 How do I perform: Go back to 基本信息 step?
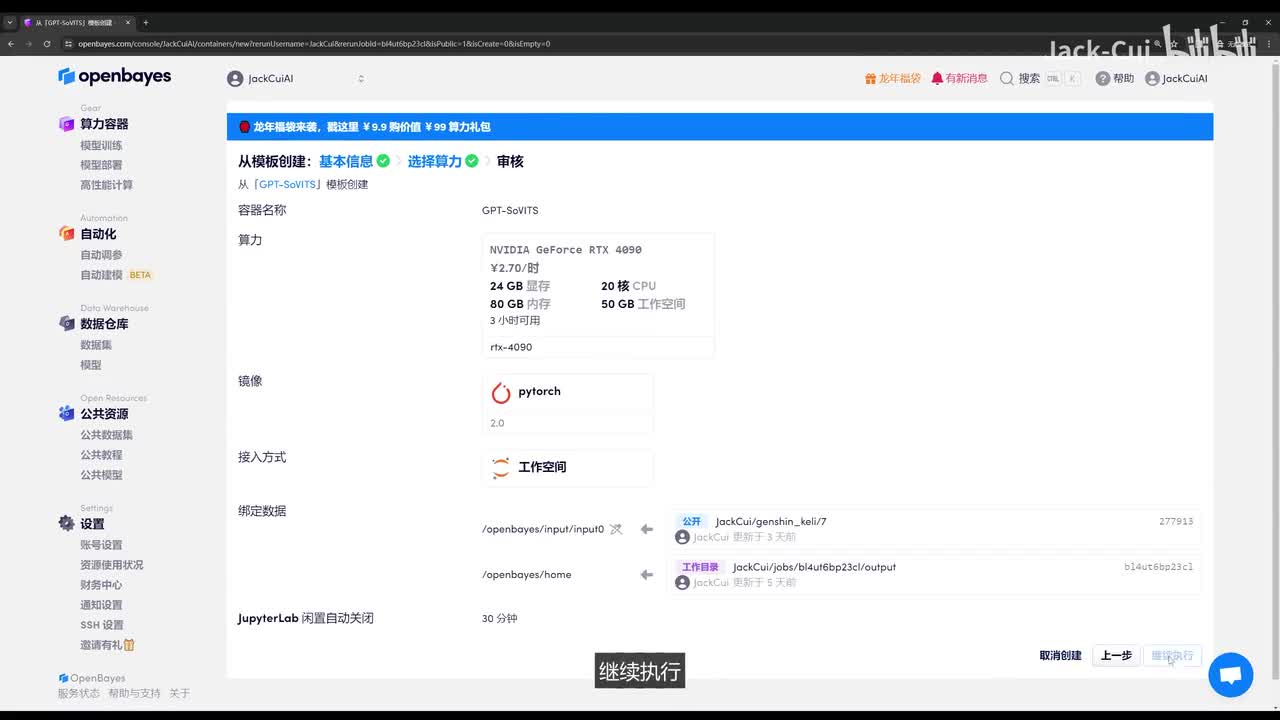[346, 161]
